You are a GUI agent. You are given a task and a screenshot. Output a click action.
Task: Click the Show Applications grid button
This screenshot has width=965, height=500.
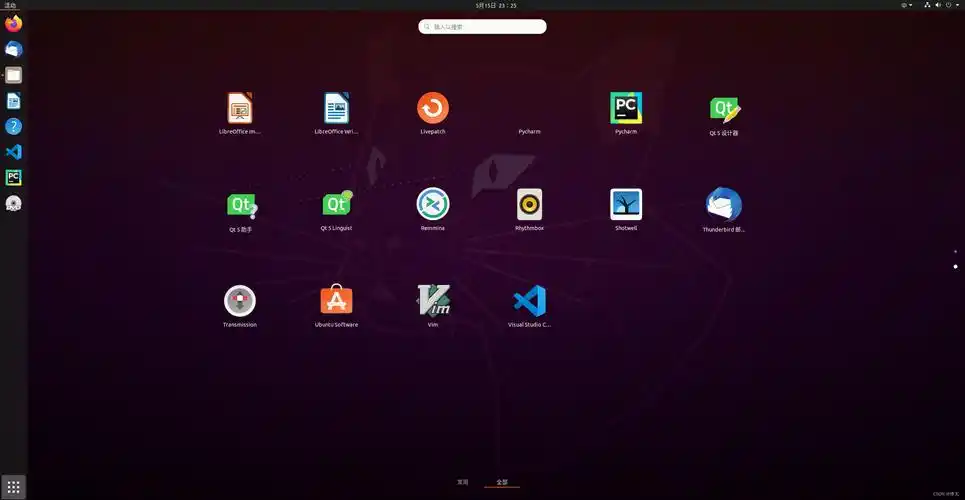(x=14, y=486)
